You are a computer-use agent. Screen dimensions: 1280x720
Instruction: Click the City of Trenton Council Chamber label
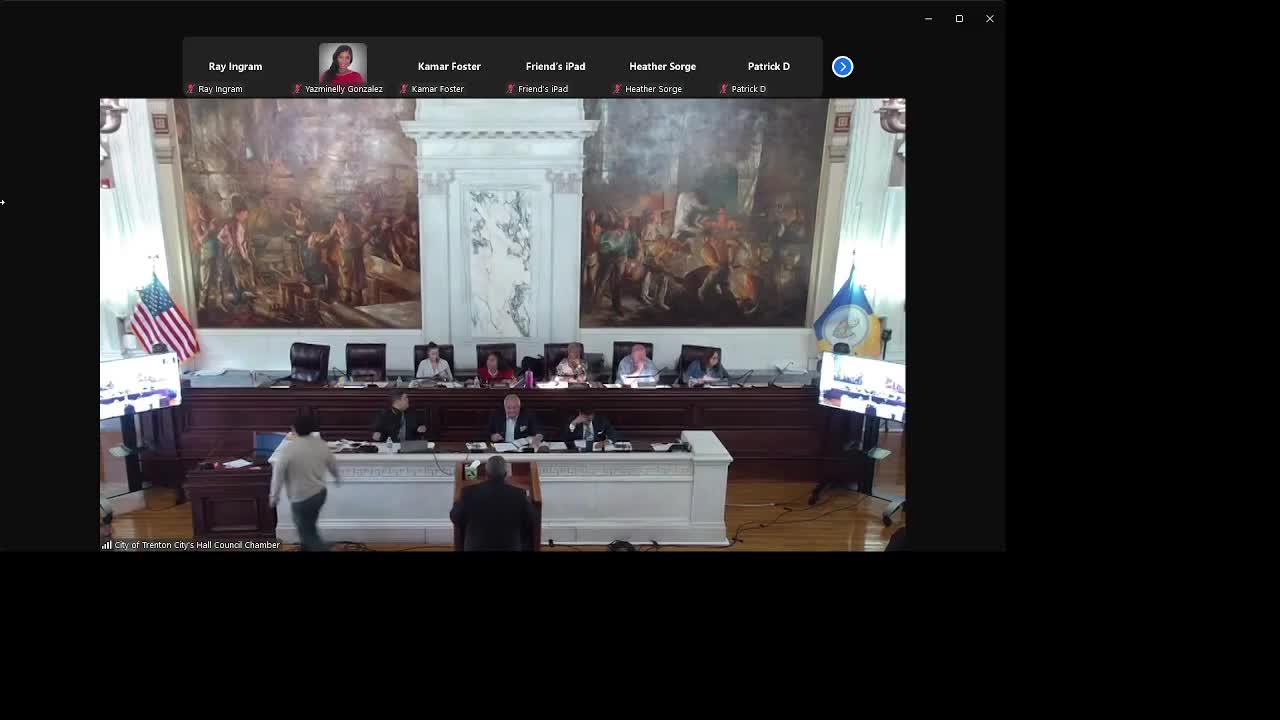click(197, 545)
